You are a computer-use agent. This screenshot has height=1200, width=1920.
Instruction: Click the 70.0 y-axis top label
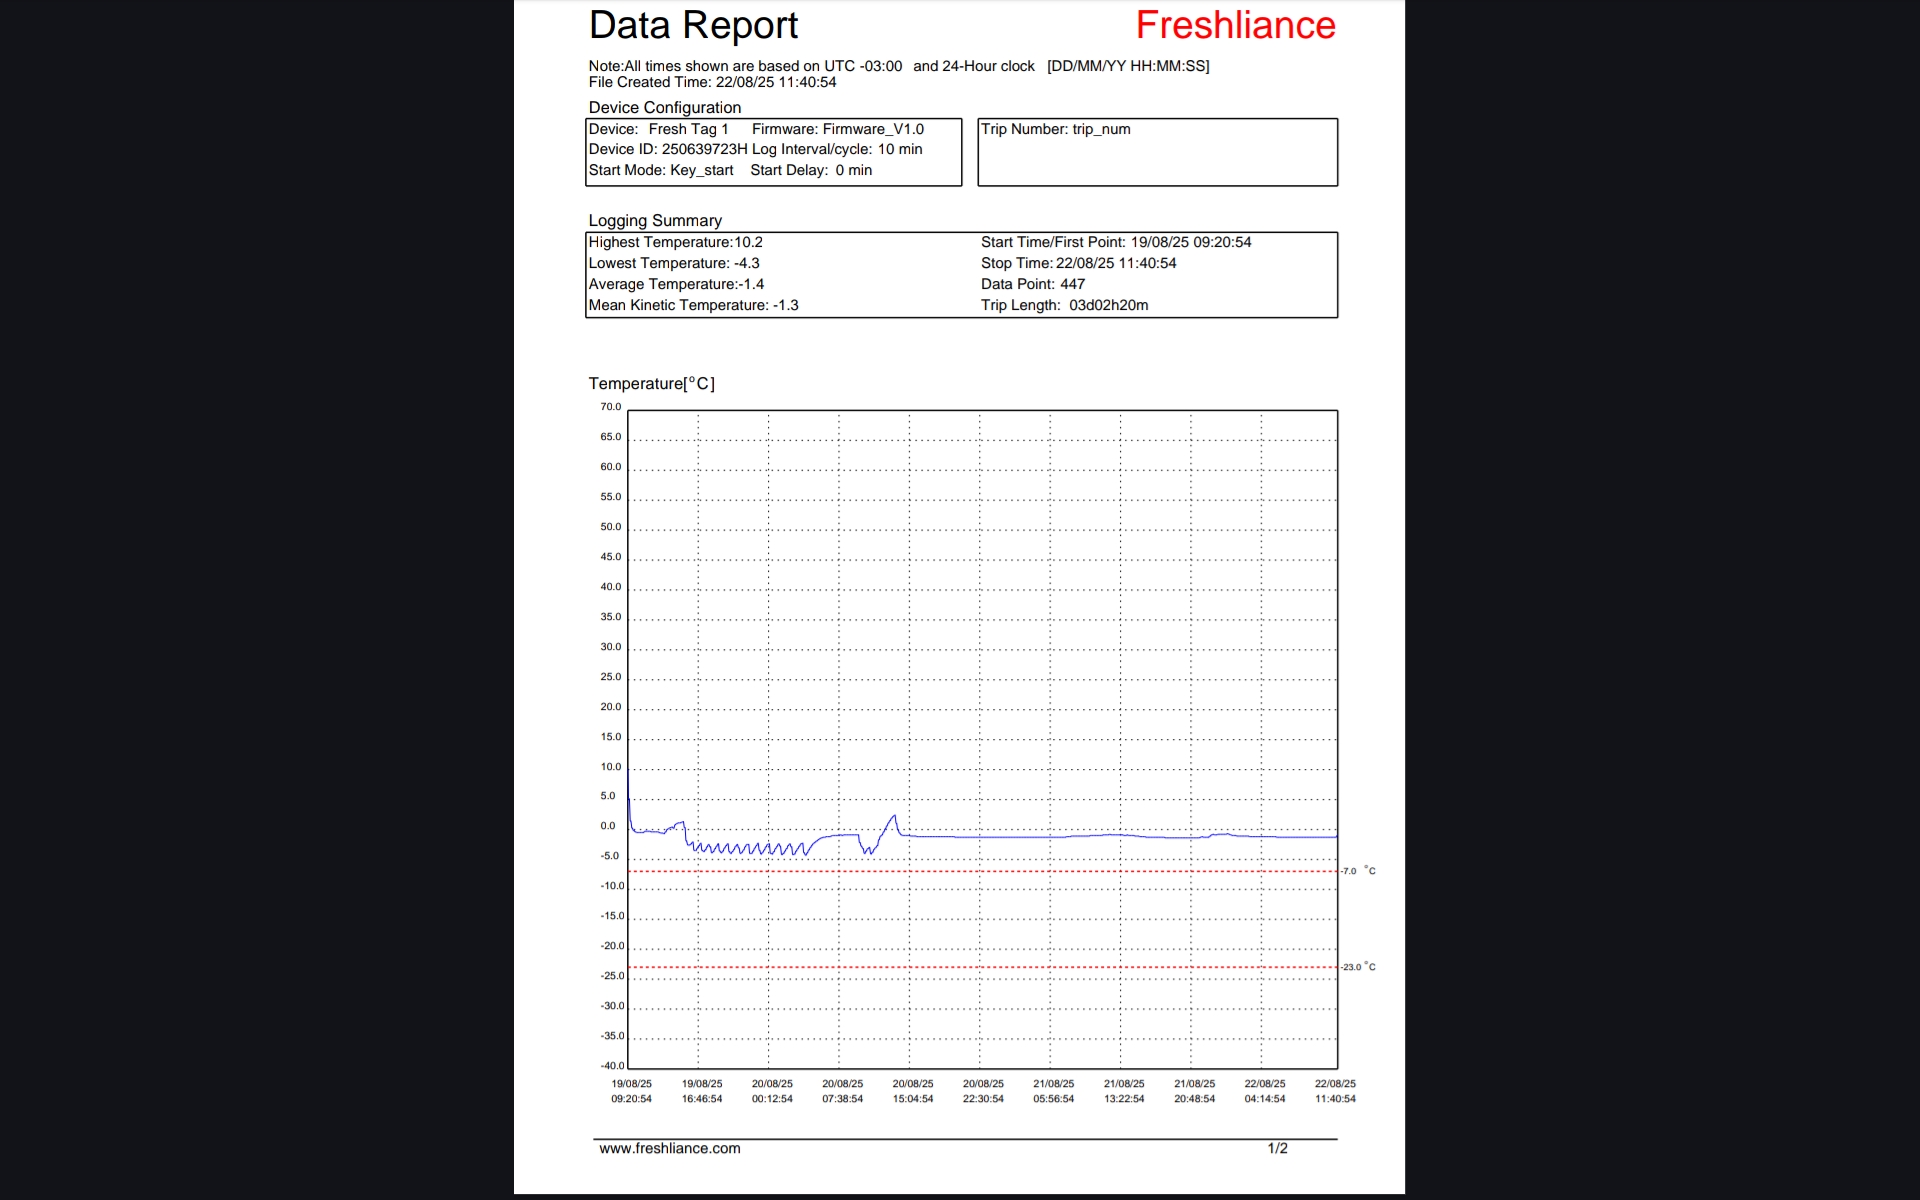610,407
